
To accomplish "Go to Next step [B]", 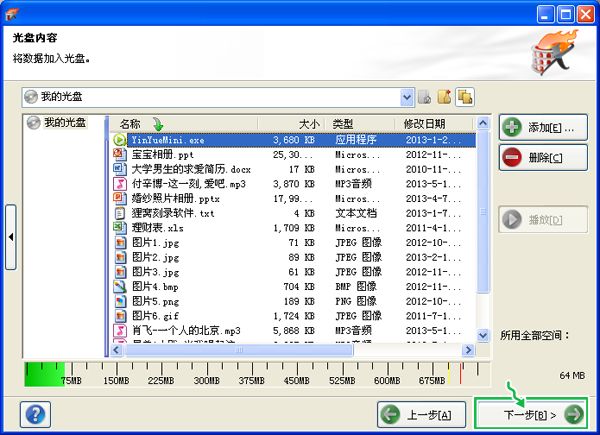I will click(531, 414).
